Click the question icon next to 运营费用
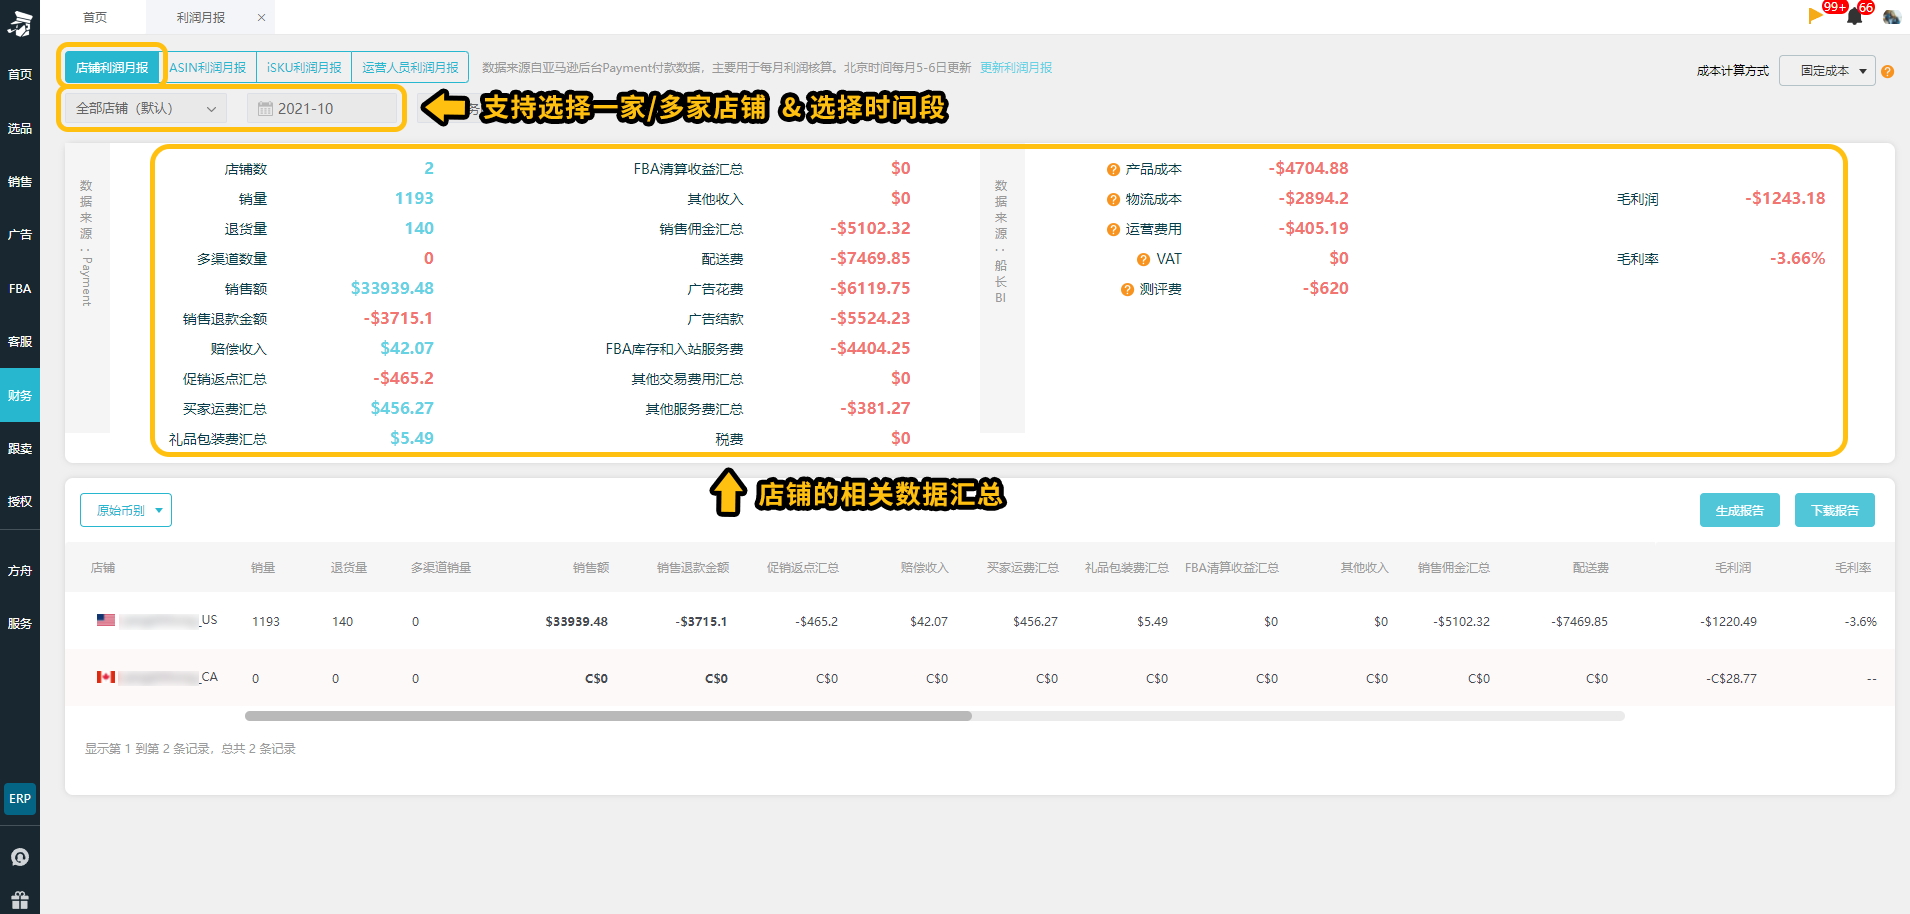The height and width of the screenshot is (914, 1910). 1113,230
